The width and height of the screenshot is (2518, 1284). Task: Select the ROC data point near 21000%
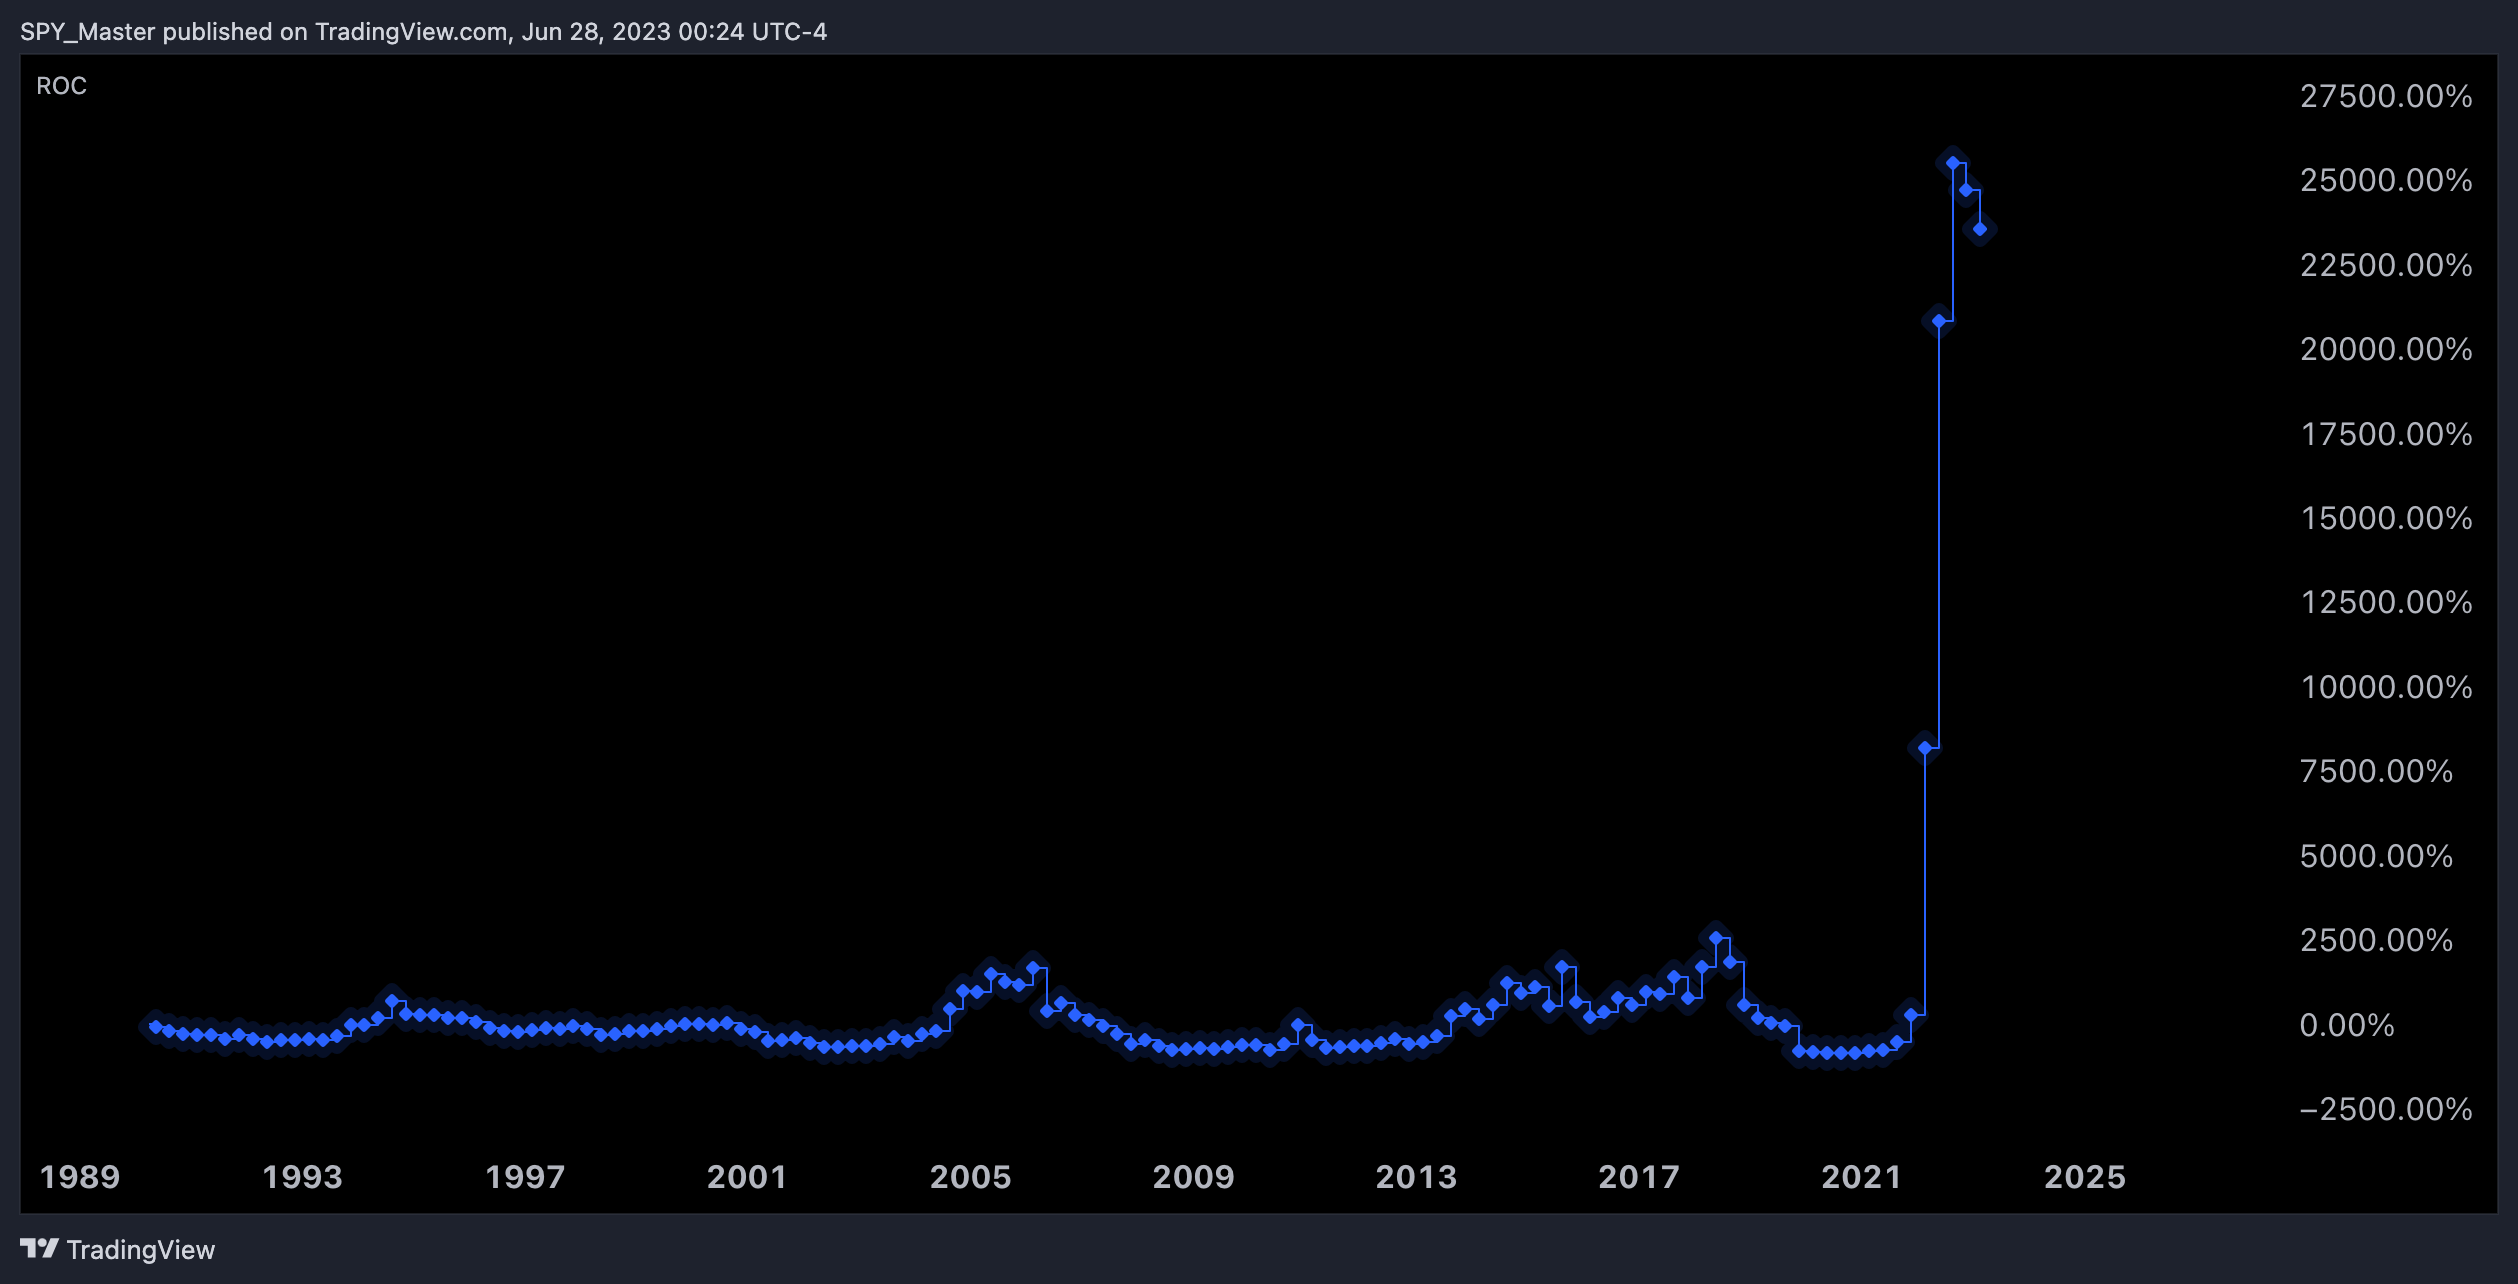(x=1939, y=321)
